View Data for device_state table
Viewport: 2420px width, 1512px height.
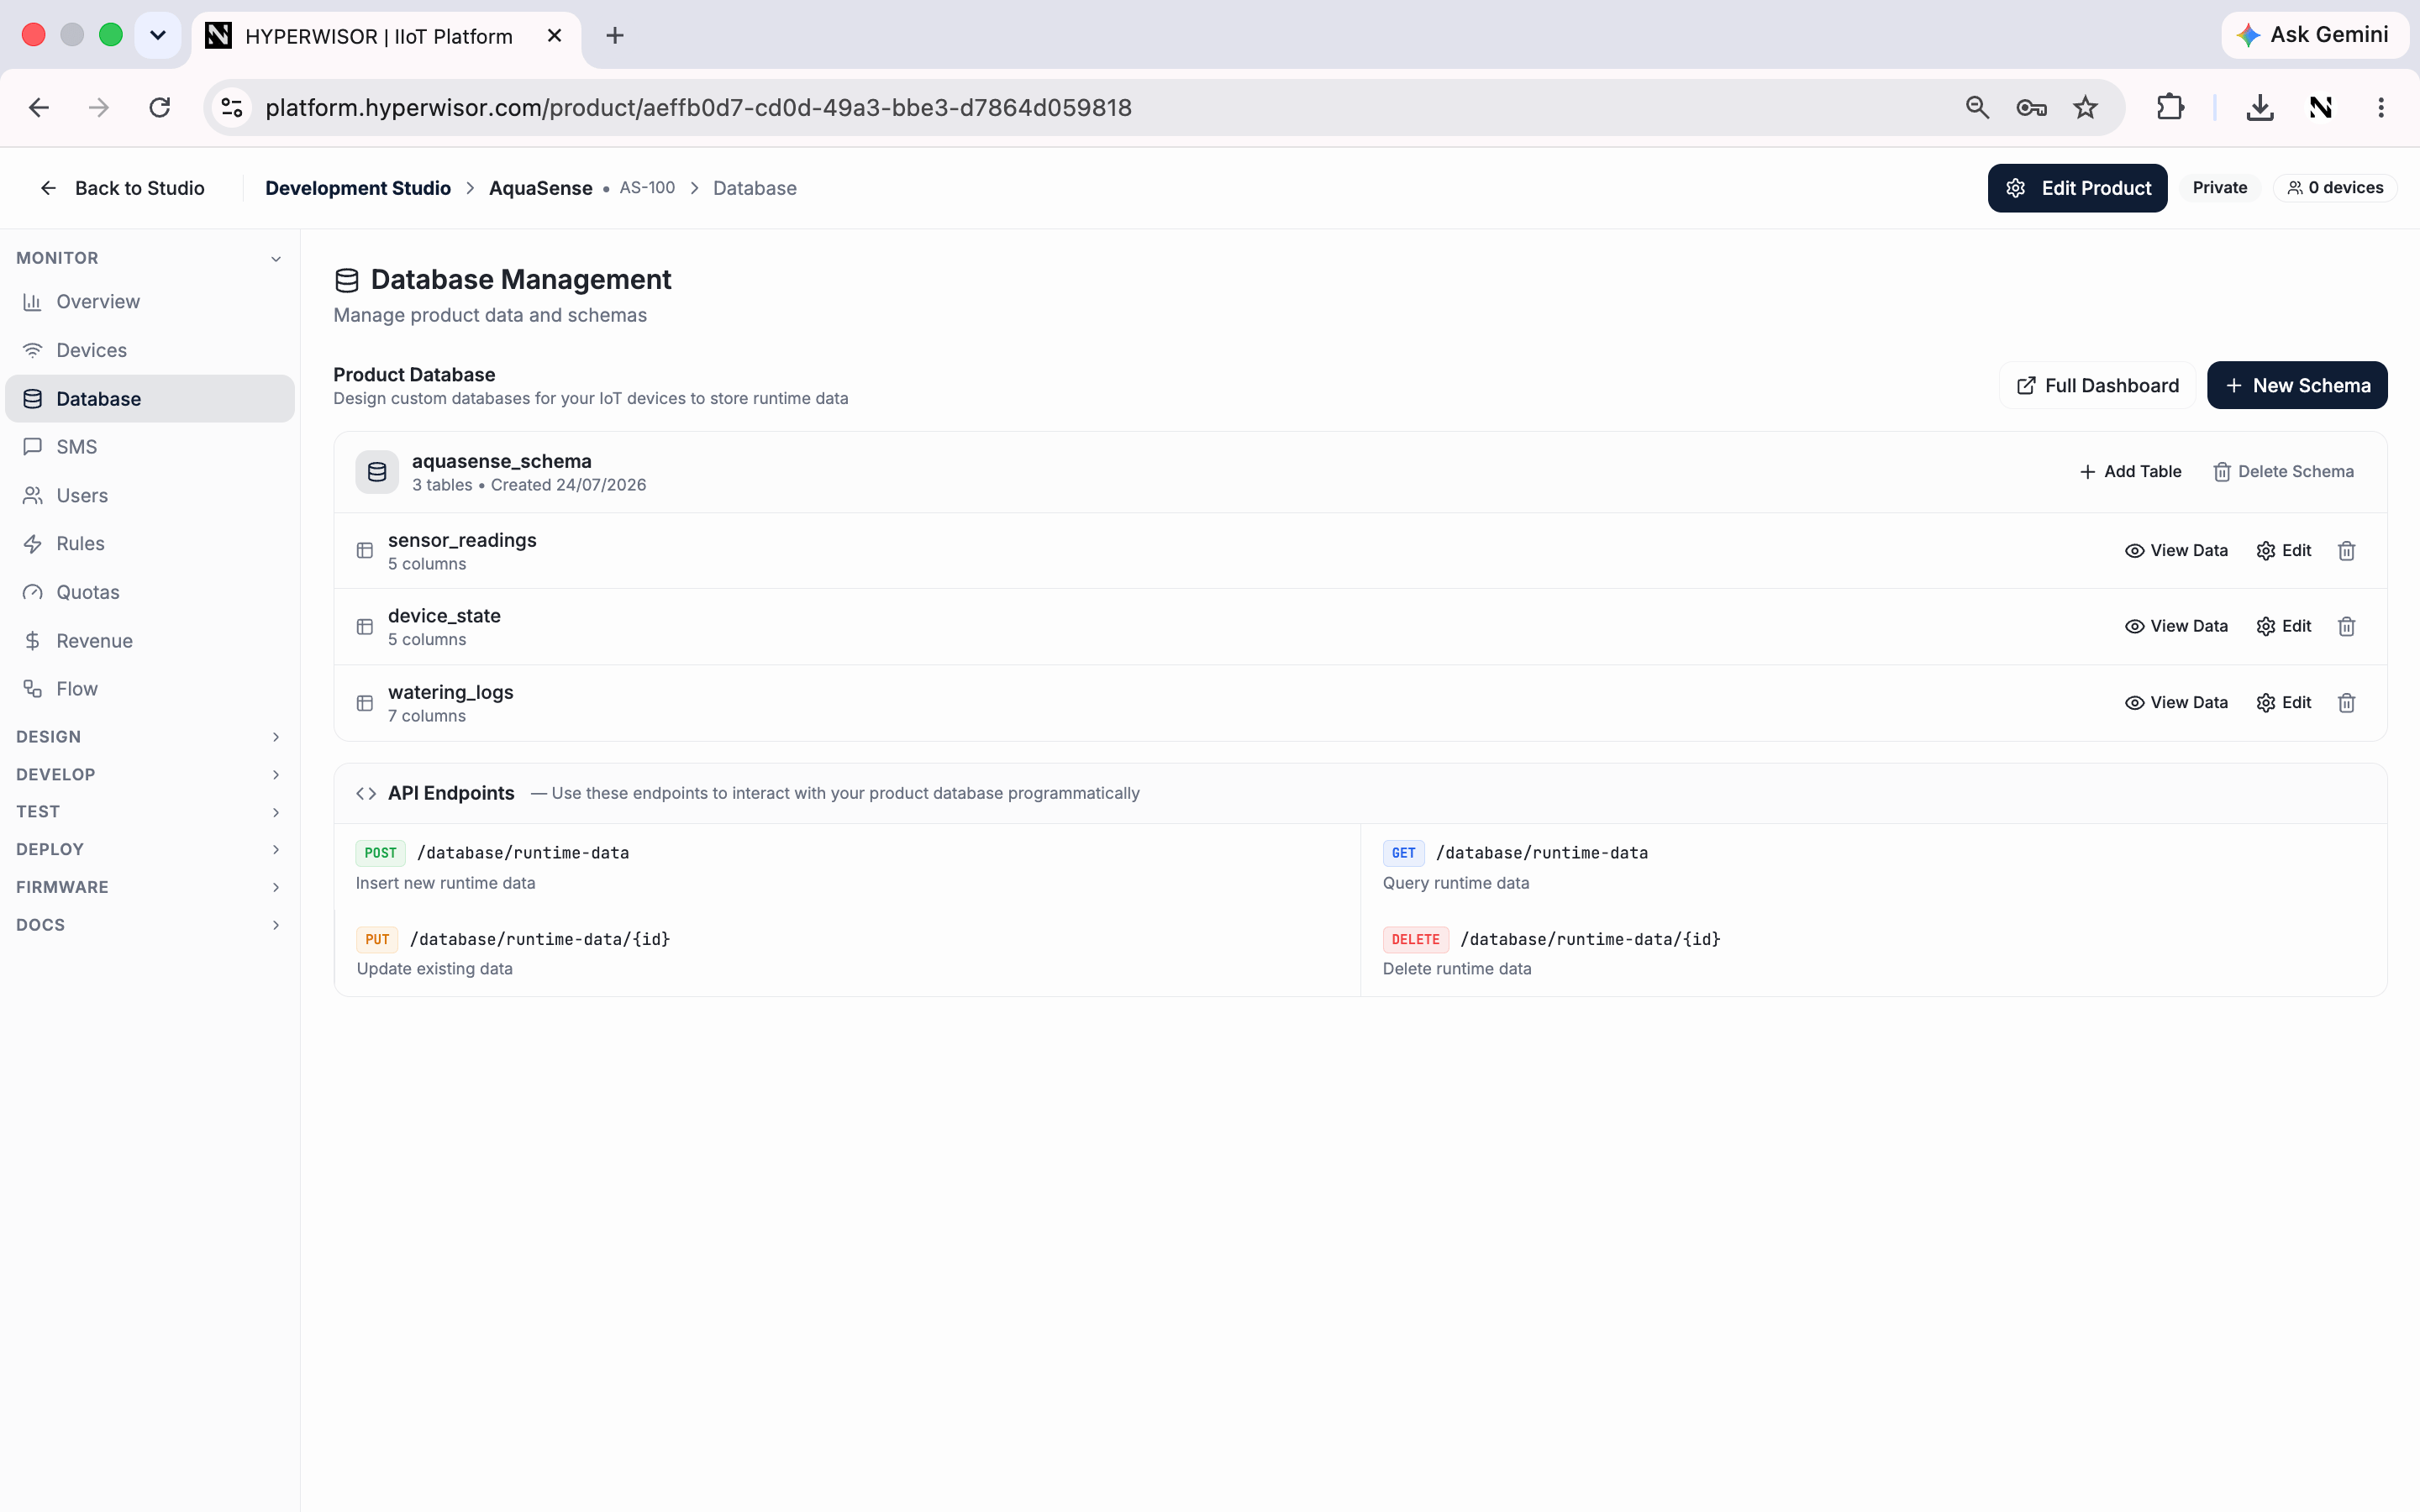pos(2176,627)
